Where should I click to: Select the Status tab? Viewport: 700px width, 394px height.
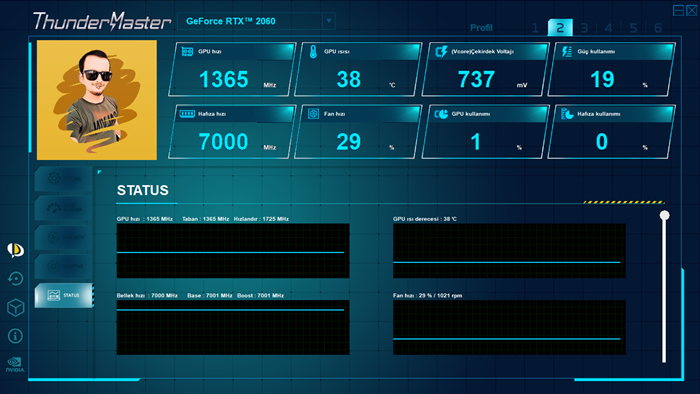coord(64,295)
